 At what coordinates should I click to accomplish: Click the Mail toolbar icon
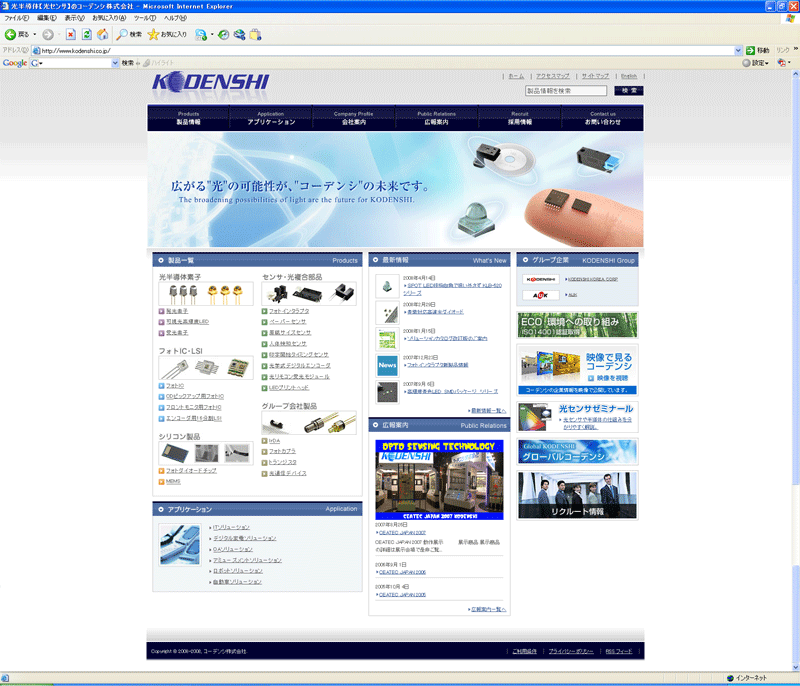239,34
